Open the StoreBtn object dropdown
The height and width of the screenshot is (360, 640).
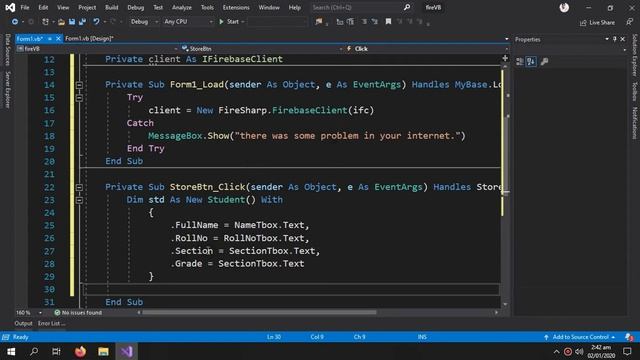coord(262,49)
